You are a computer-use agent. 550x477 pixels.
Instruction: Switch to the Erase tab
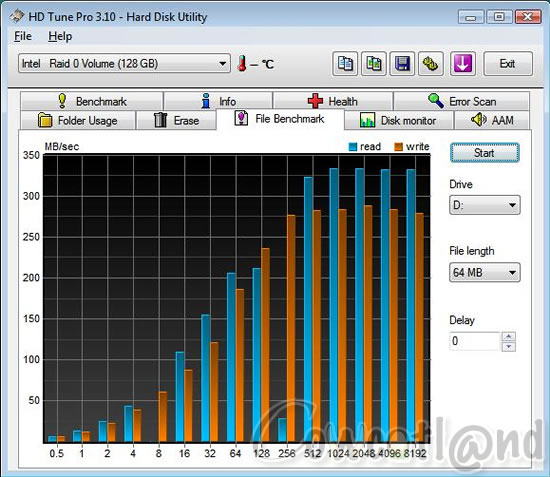click(x=176, y=120)
